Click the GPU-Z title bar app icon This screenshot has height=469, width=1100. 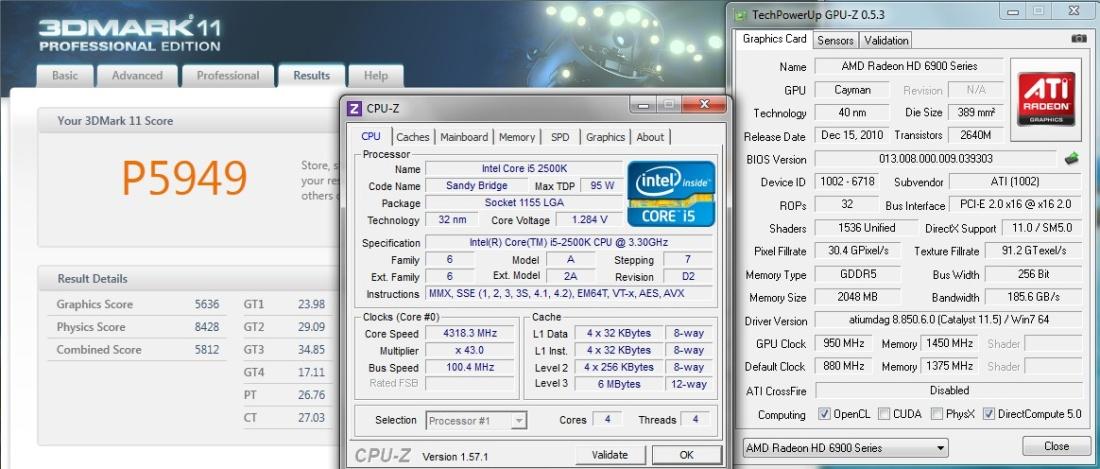coord(740,14)
